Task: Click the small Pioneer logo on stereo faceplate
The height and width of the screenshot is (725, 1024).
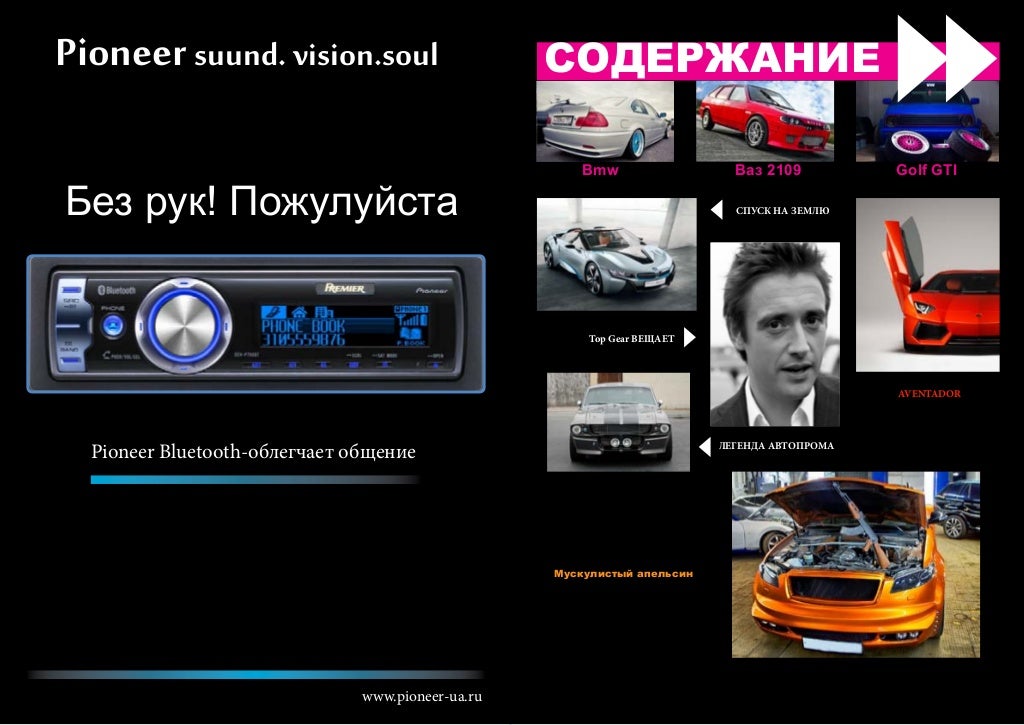Action: point(432,290)
